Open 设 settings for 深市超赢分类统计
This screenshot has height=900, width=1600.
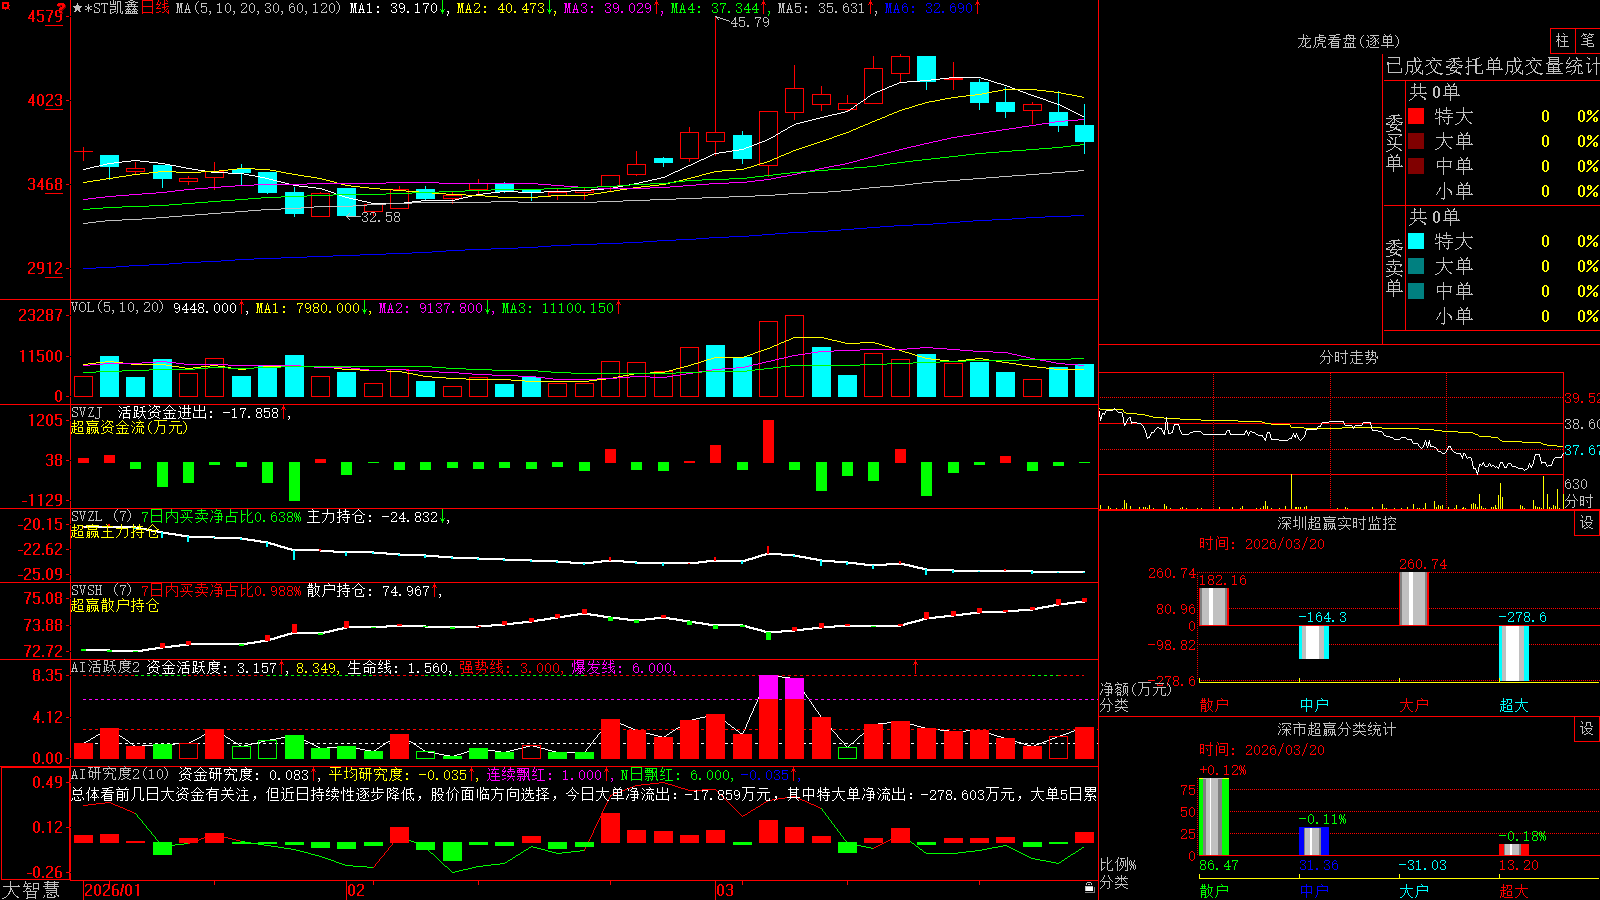click(1587, 729)
